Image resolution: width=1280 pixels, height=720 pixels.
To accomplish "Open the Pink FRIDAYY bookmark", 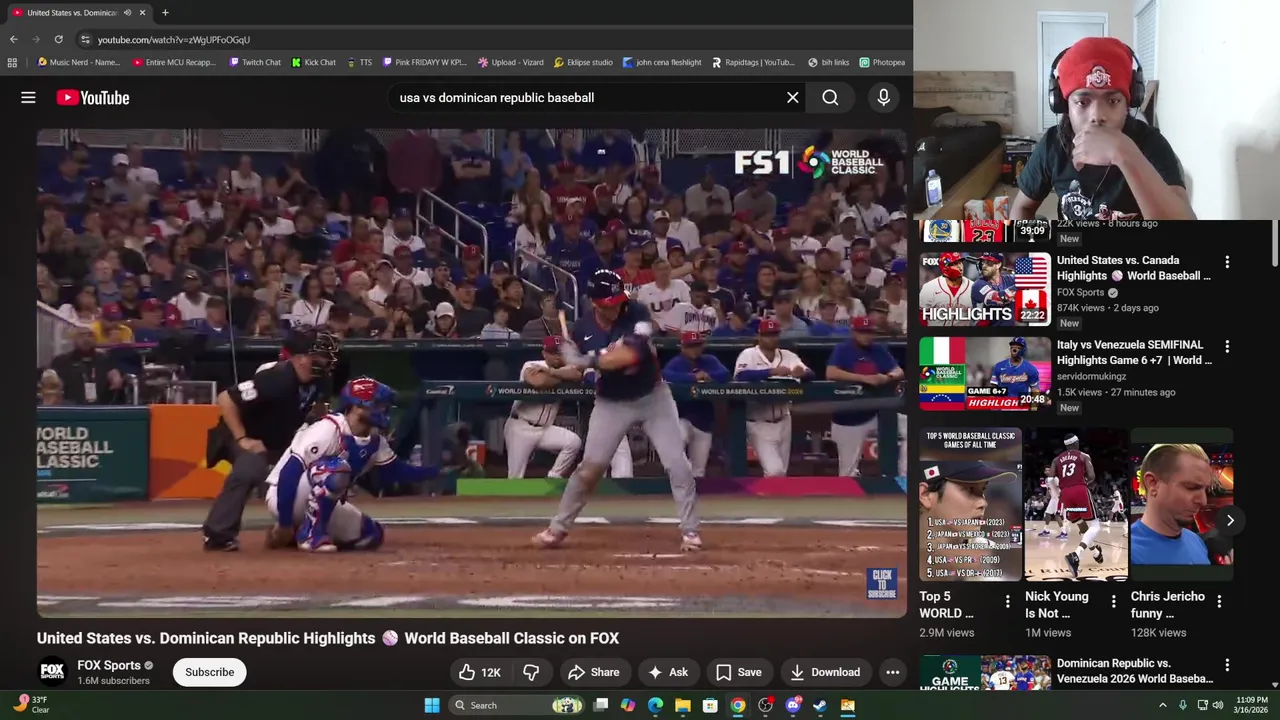I will [424, 62].
